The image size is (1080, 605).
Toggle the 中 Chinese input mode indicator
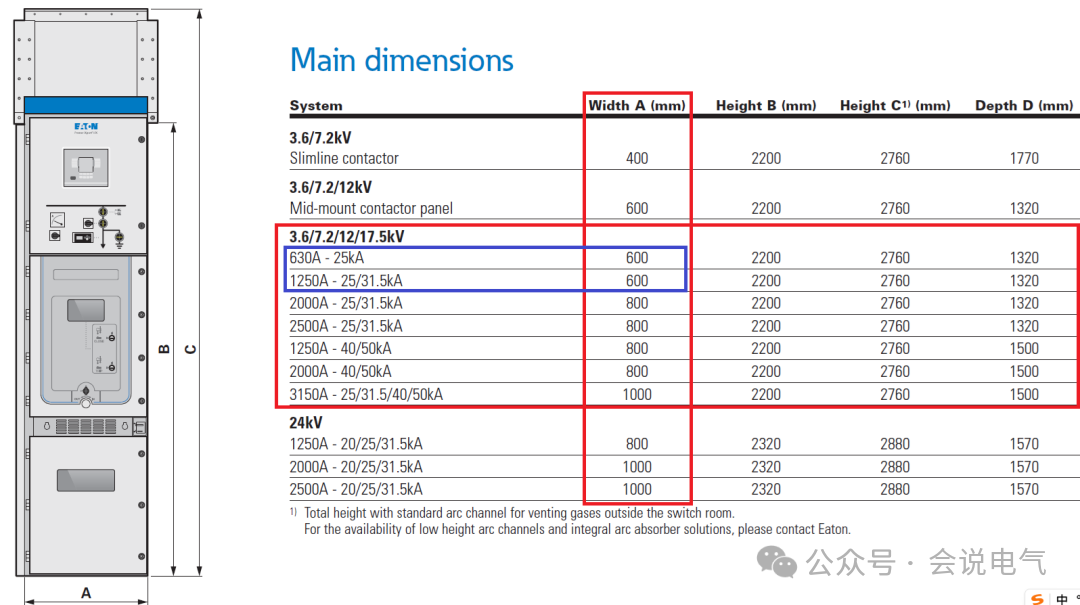click(x=1060, y=599)
